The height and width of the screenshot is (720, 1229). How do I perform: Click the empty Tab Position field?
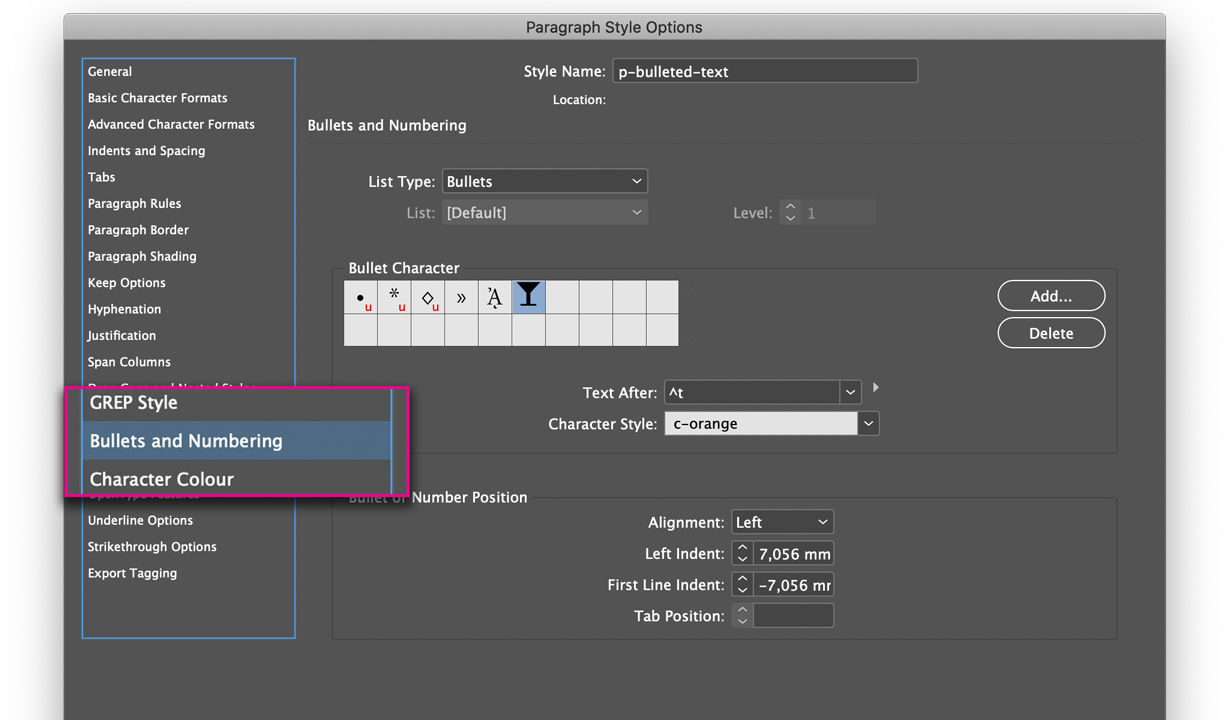tap(793, 615)
